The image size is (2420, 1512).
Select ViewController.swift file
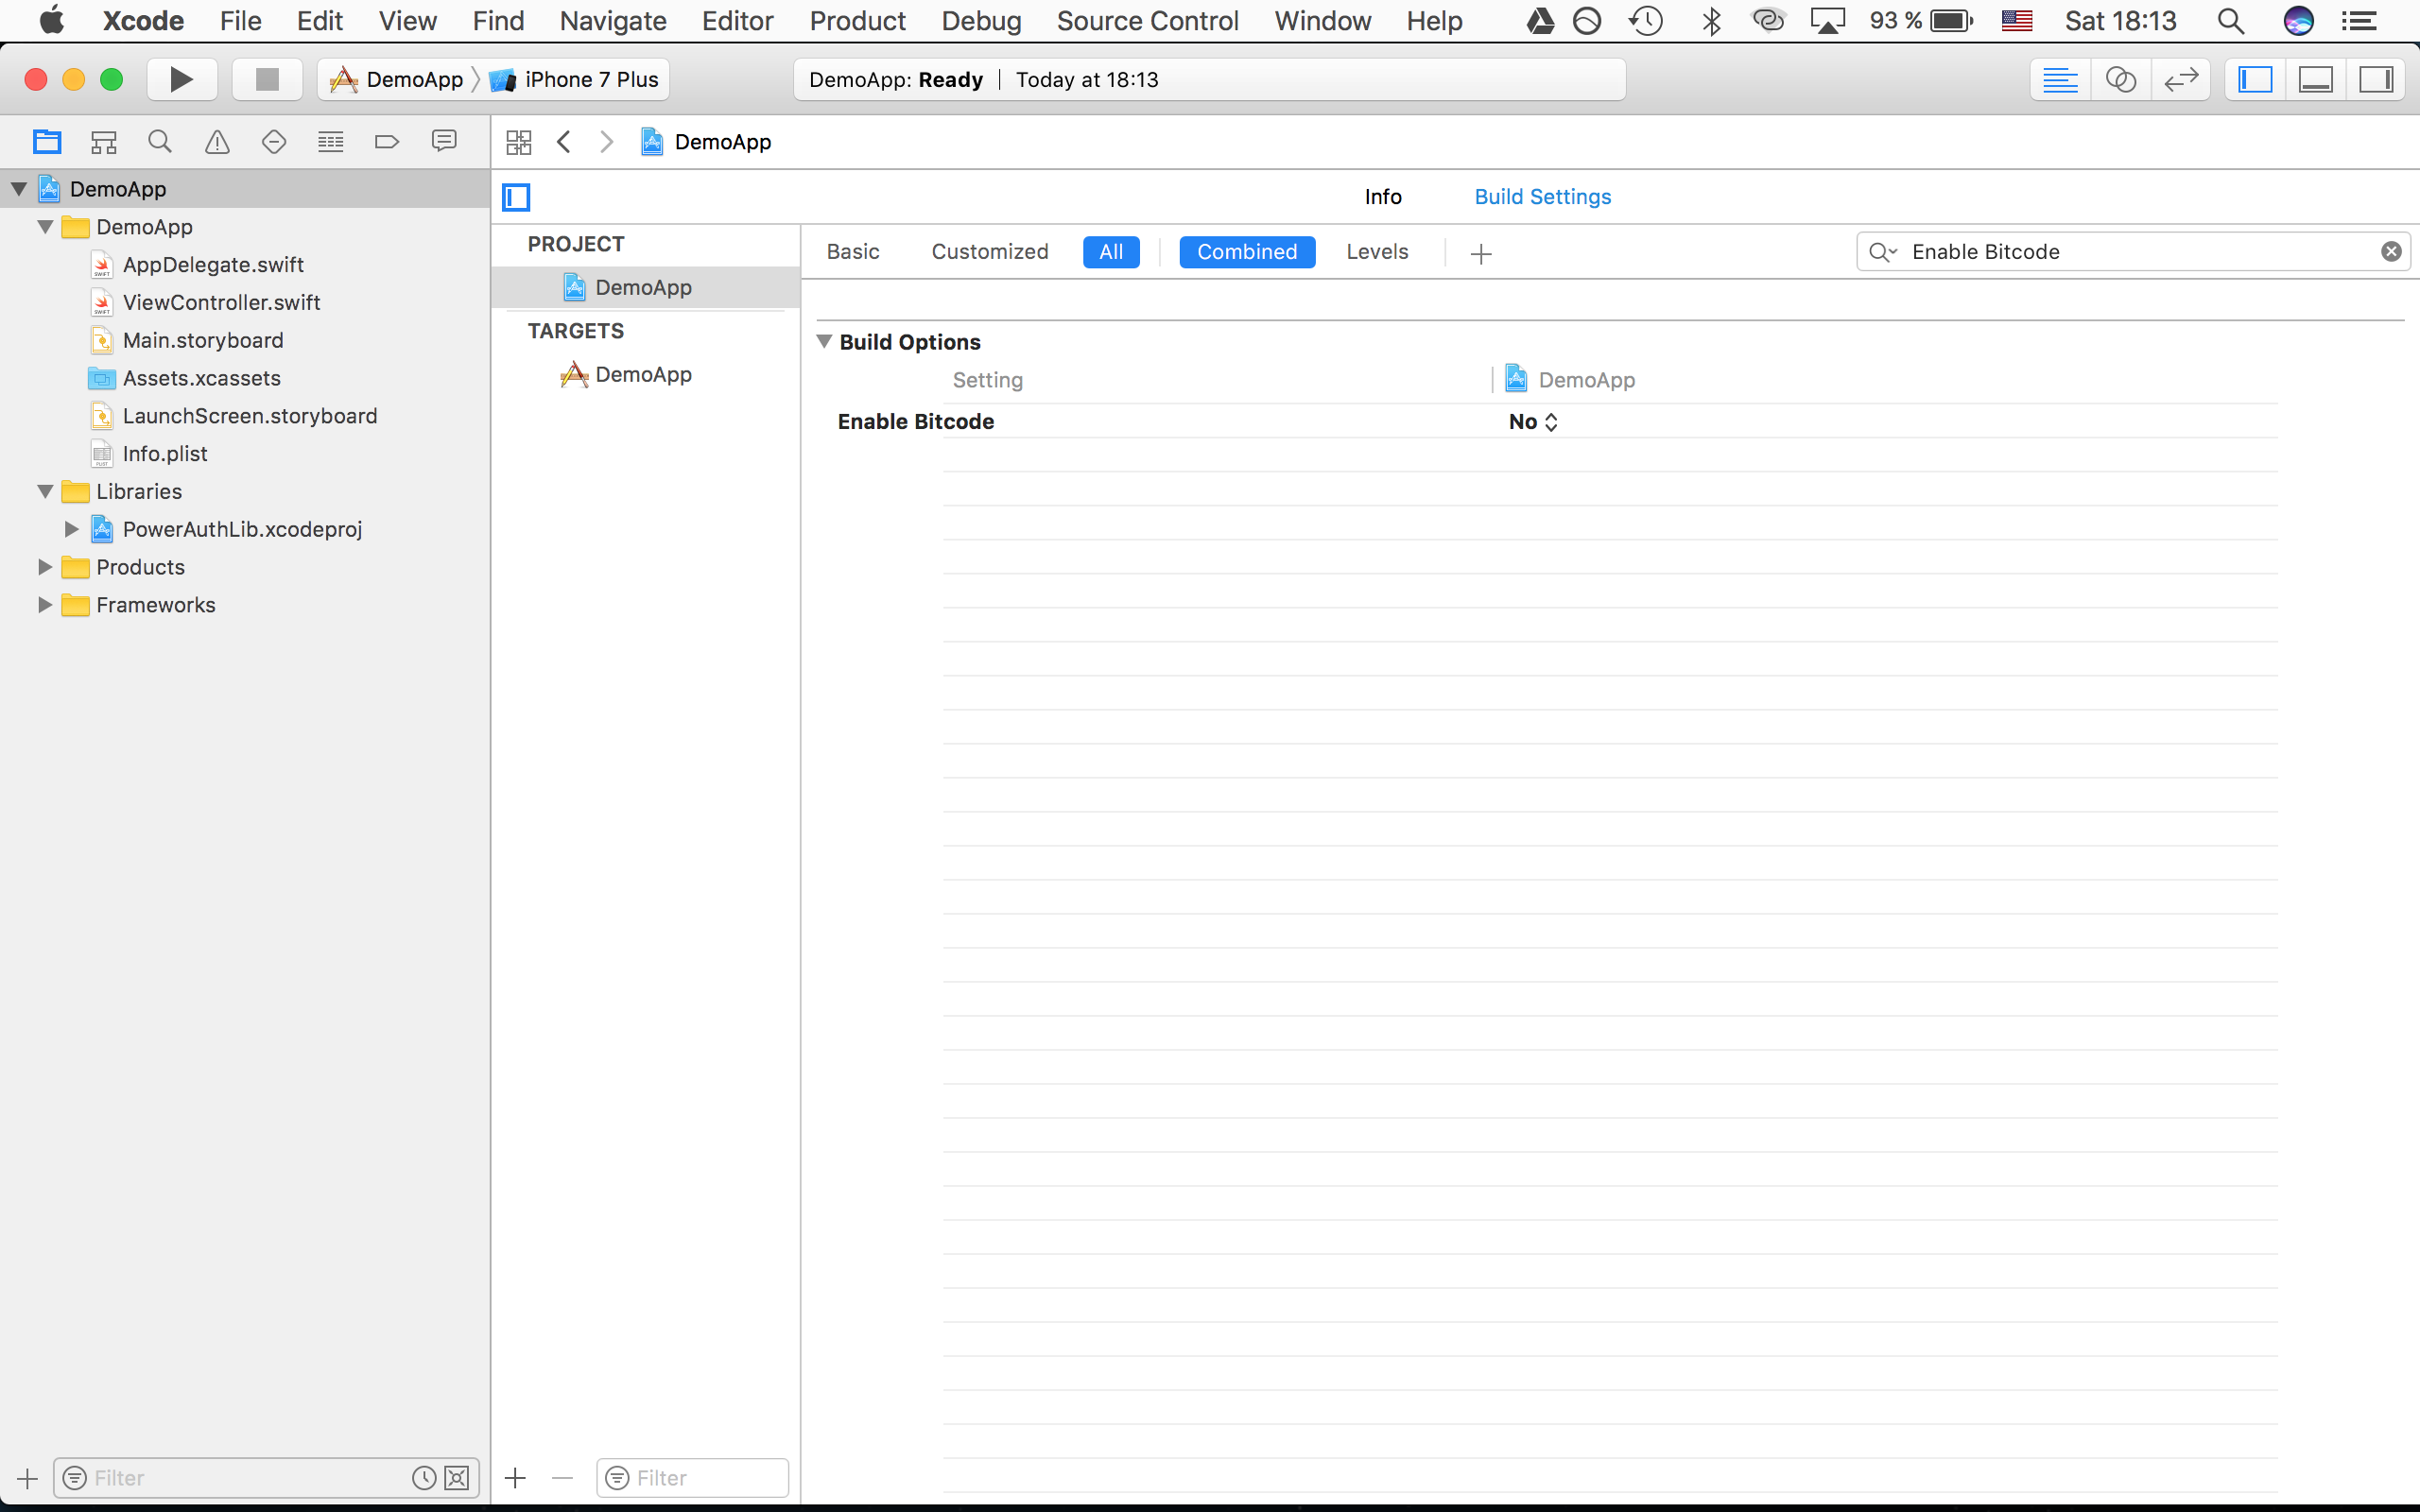[221, 303]
